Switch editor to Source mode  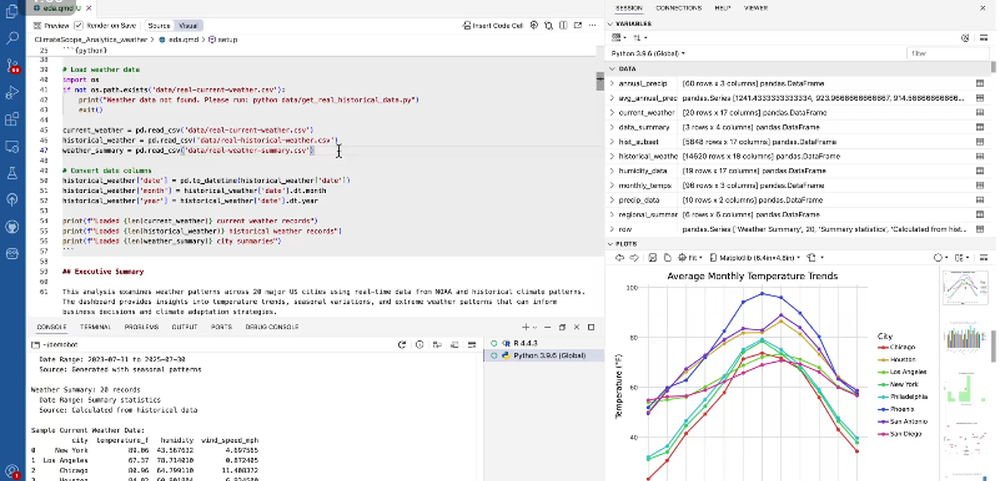(x=158, y=25)
